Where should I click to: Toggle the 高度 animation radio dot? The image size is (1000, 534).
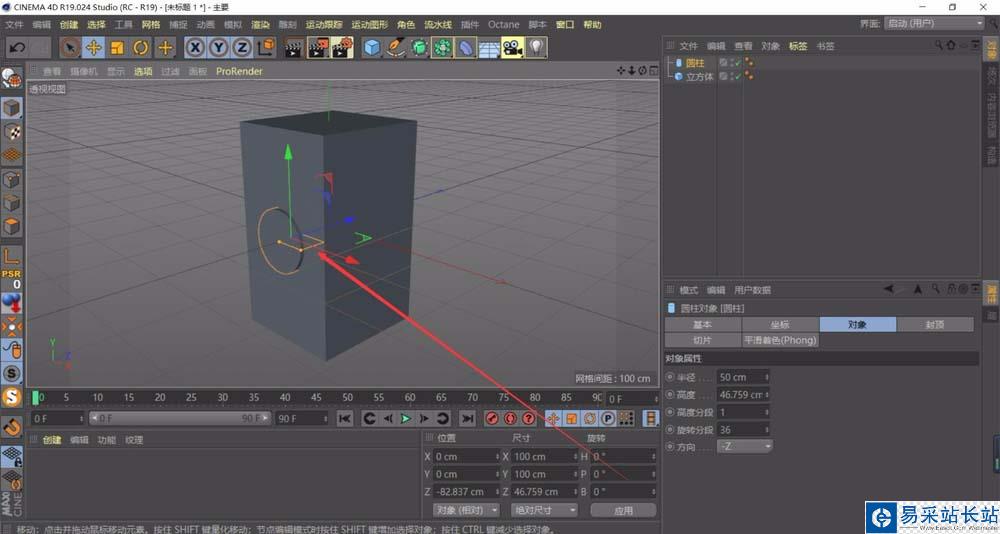tap(670, 394)
